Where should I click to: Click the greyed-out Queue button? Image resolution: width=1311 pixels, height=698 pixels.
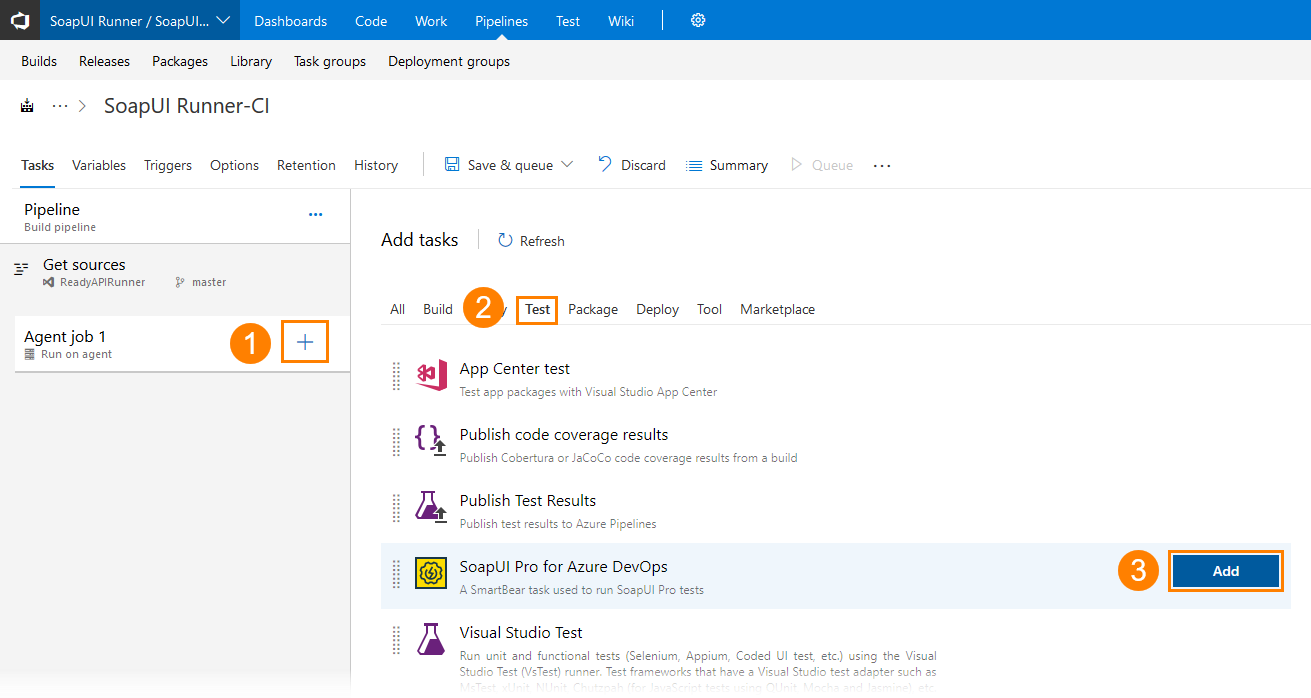click(822, 165)
